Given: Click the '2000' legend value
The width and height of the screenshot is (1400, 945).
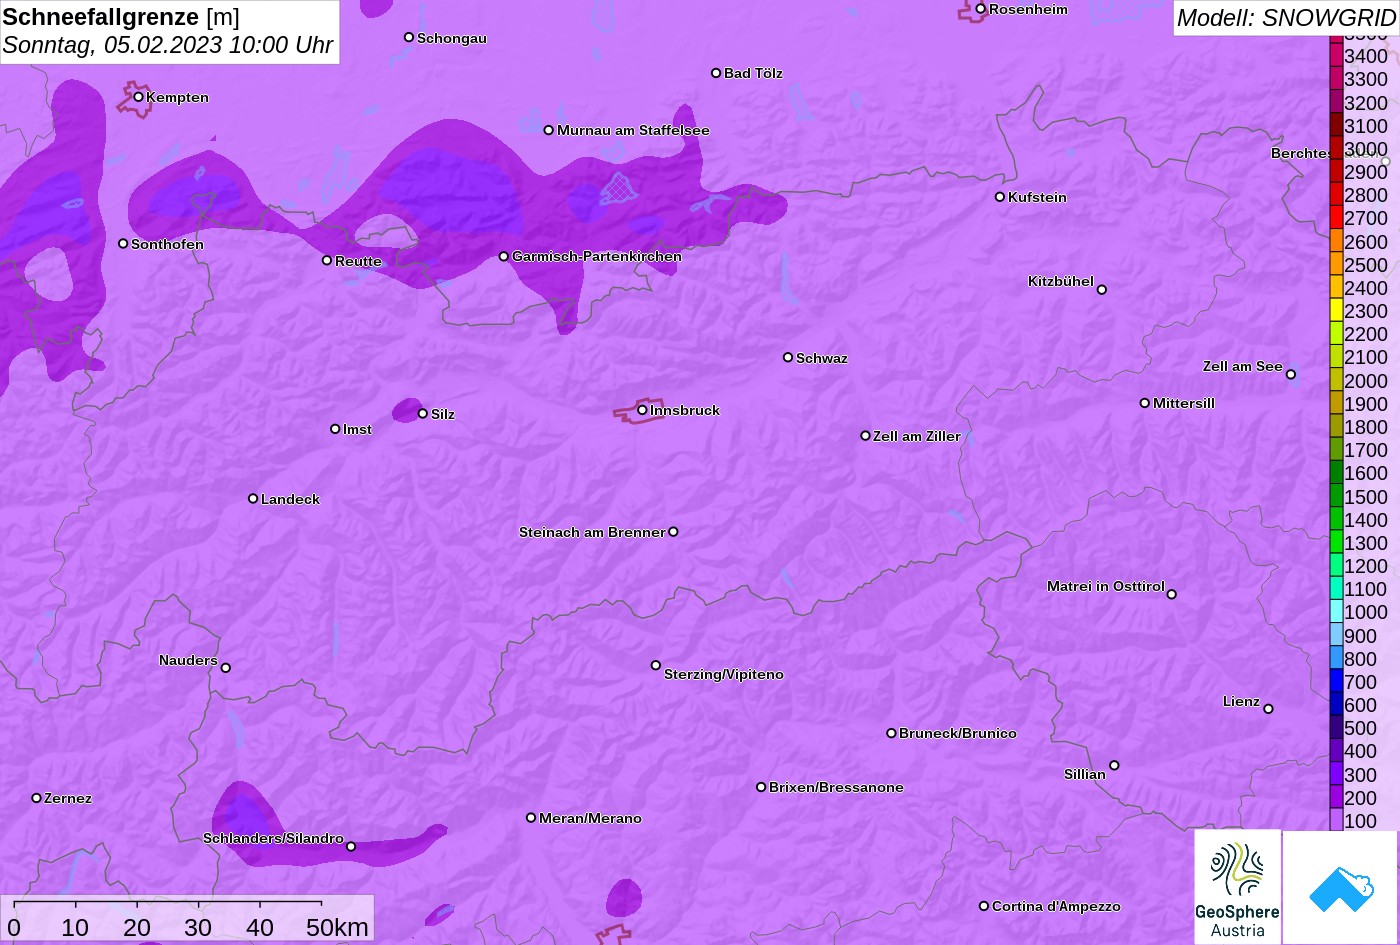Looking at the screenshot, I should (1366, 381).
